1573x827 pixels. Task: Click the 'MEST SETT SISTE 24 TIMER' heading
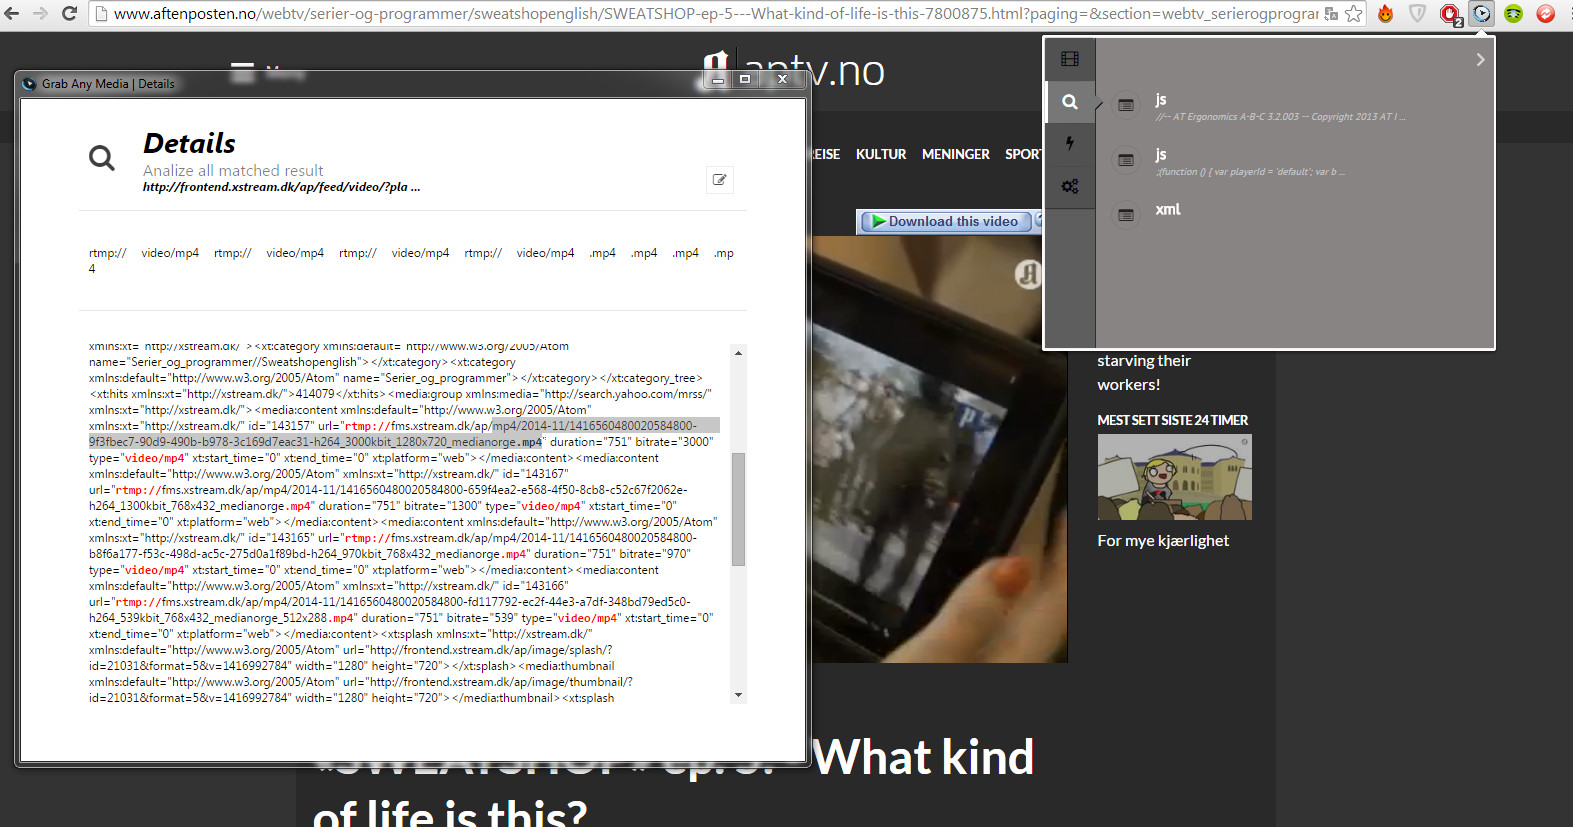pyautogui.click(x=1173, y=420)
